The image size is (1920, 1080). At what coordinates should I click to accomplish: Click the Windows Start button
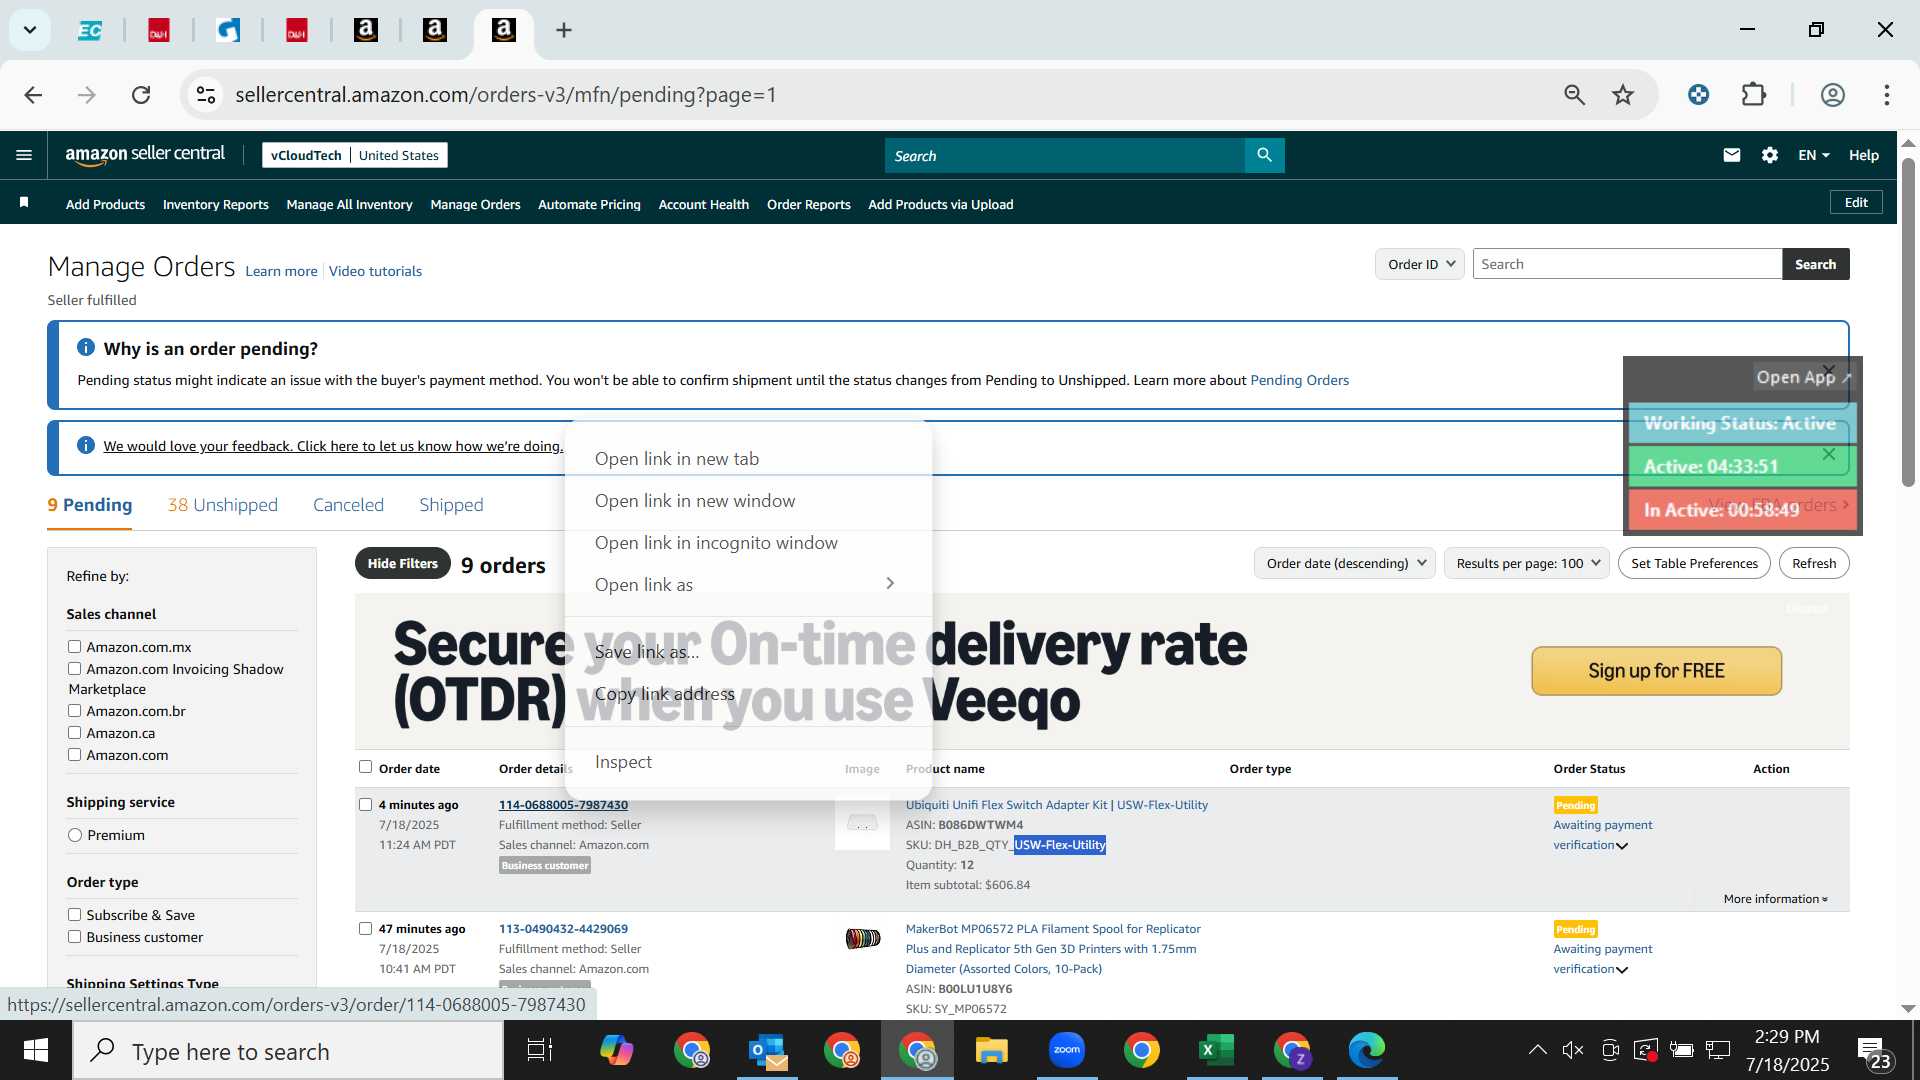click(36, 1050)
